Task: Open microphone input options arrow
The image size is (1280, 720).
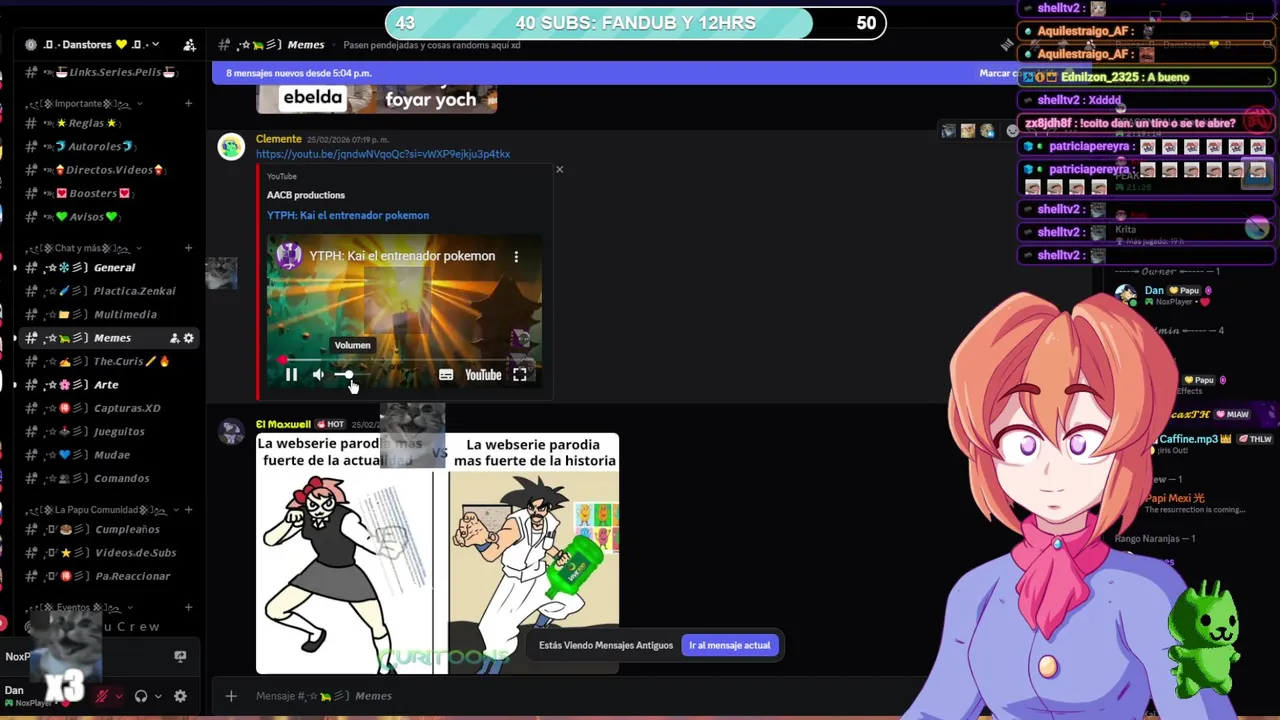Action: pyautogui.click(x=119, y=696)
